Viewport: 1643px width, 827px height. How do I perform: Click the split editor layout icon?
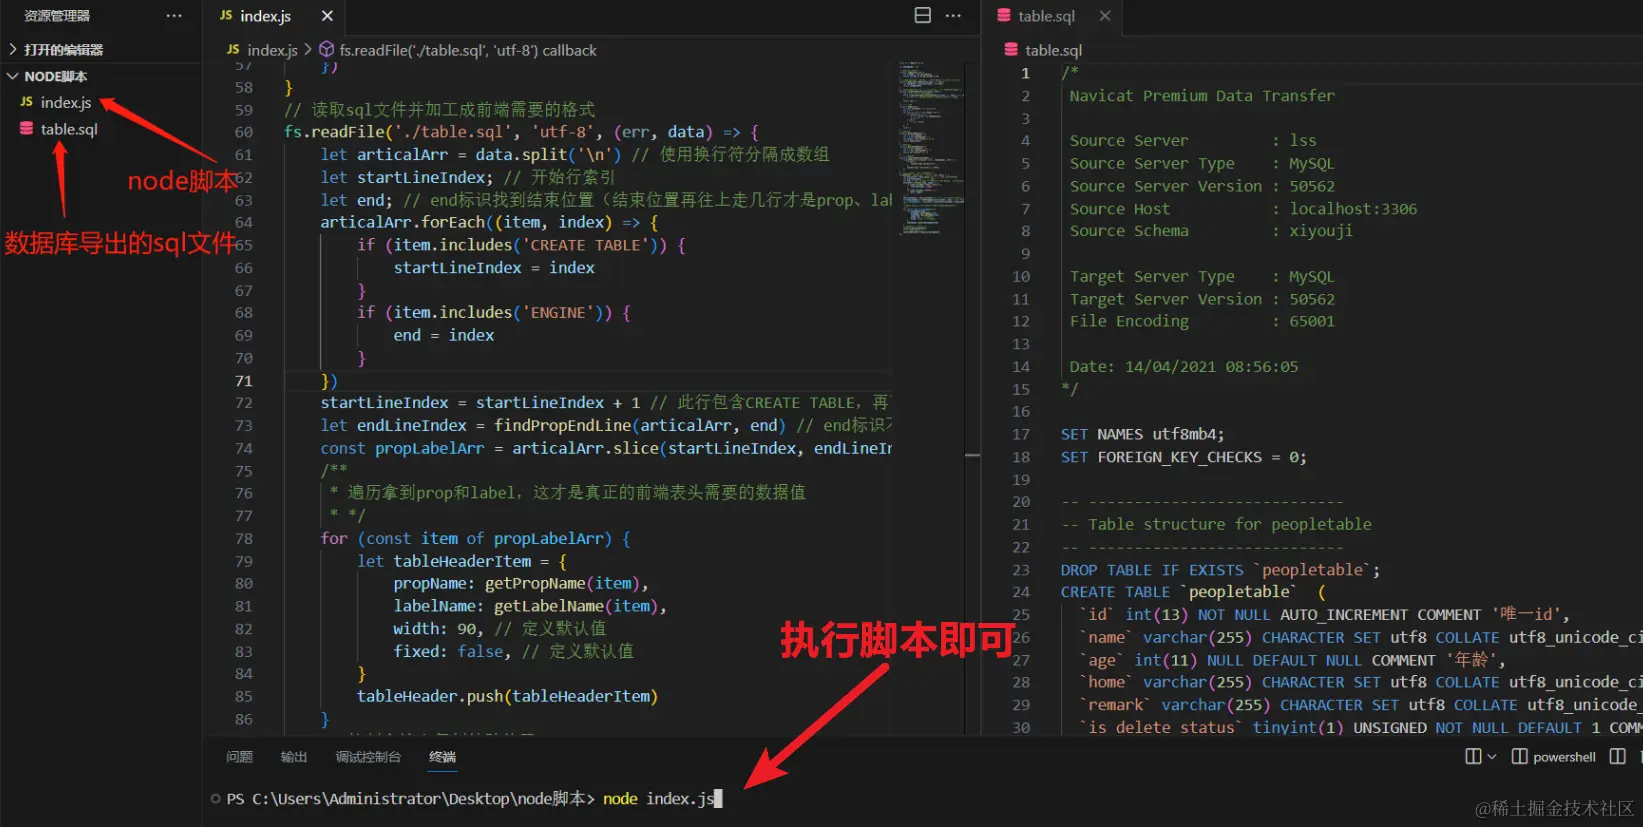pos(923,15)
